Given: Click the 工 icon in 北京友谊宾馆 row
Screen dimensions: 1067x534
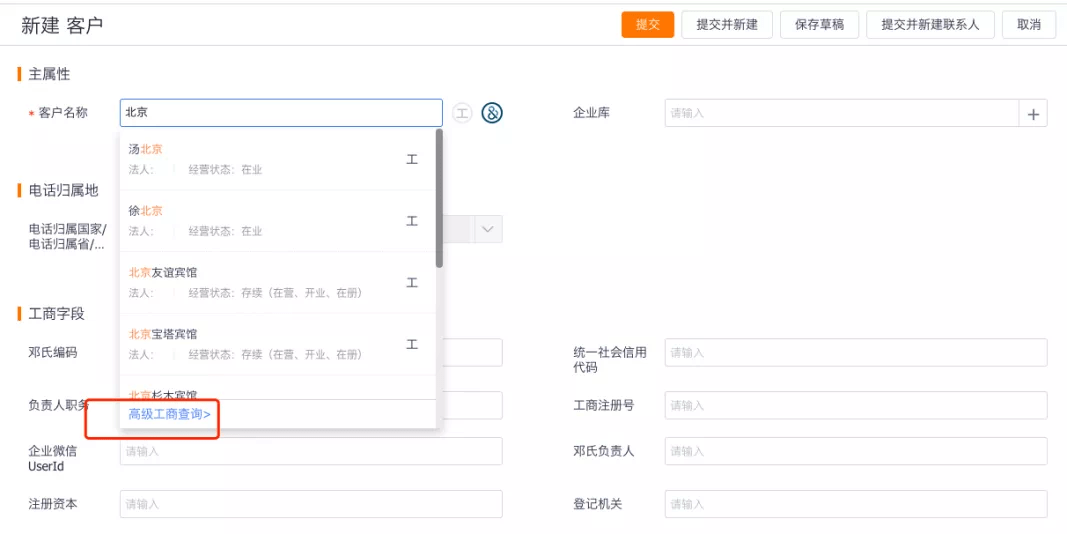Looking at the screenshot, I should [412, 283].
